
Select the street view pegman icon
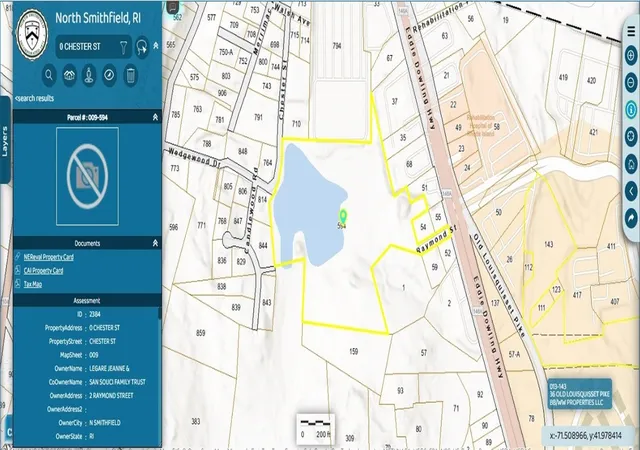click(x=89, y=76)
